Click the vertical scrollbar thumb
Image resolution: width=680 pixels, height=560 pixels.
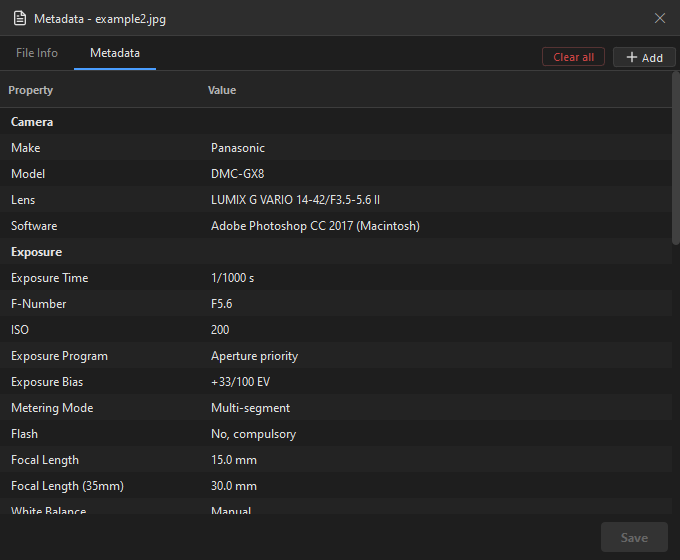(676, 158)
